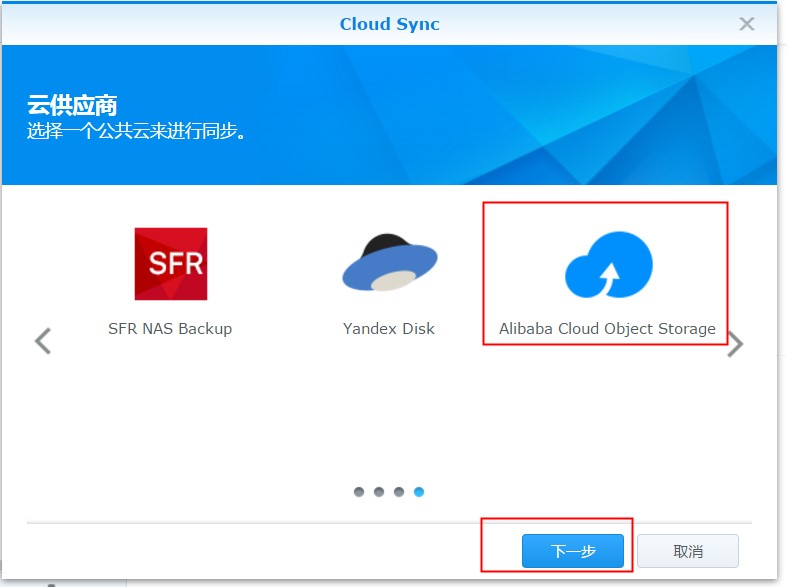
Task: Select the SFR NAS Backup logo
Action: click(x=171, y=264)
